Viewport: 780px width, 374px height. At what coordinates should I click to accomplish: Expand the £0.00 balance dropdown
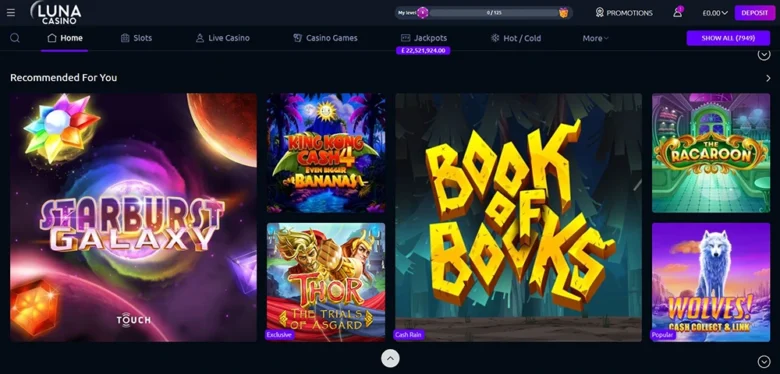pyautogui.click(x=715, y=13)
